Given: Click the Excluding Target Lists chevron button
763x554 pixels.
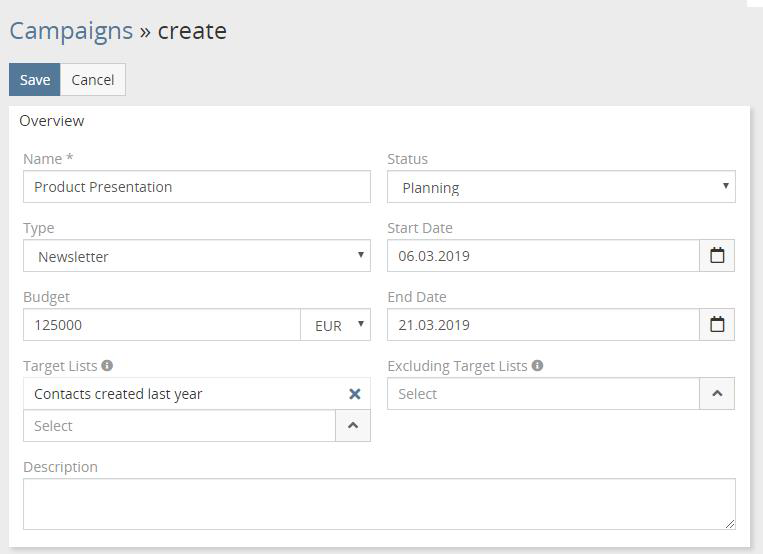Looking at the screenshot, I should click(x=717, y=394).
